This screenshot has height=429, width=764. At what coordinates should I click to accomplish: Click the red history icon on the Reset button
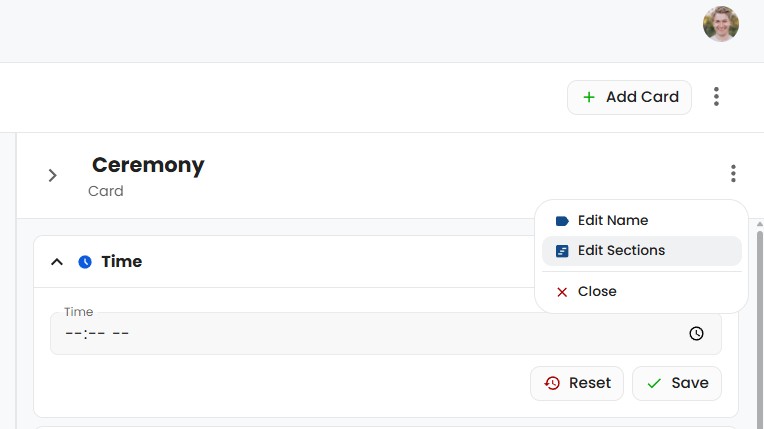(552, 383)
